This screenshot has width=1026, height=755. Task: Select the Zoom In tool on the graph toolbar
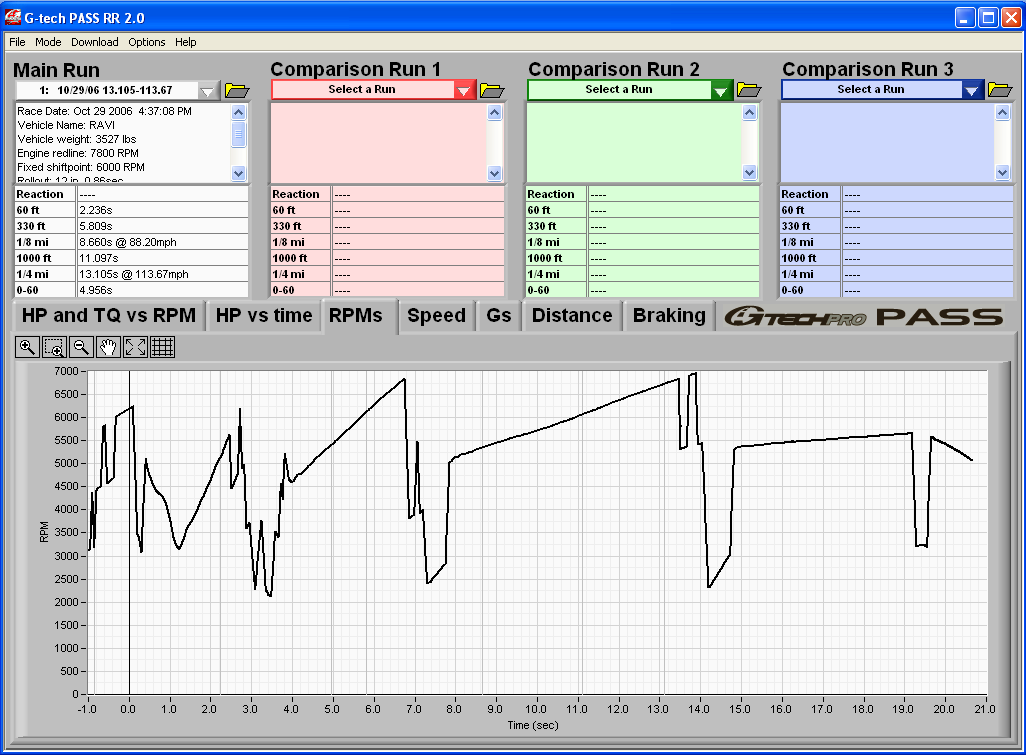[27, 347]
